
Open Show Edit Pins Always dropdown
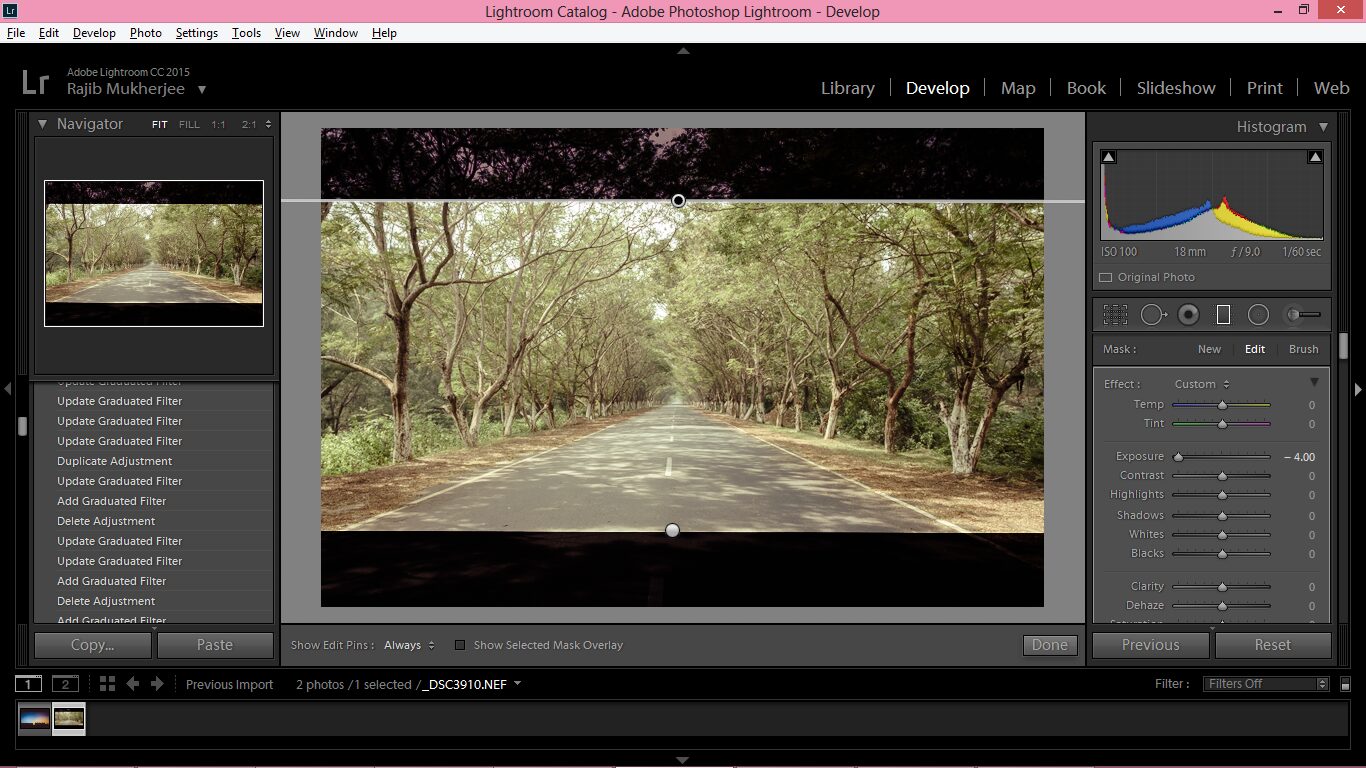[410, 645]
